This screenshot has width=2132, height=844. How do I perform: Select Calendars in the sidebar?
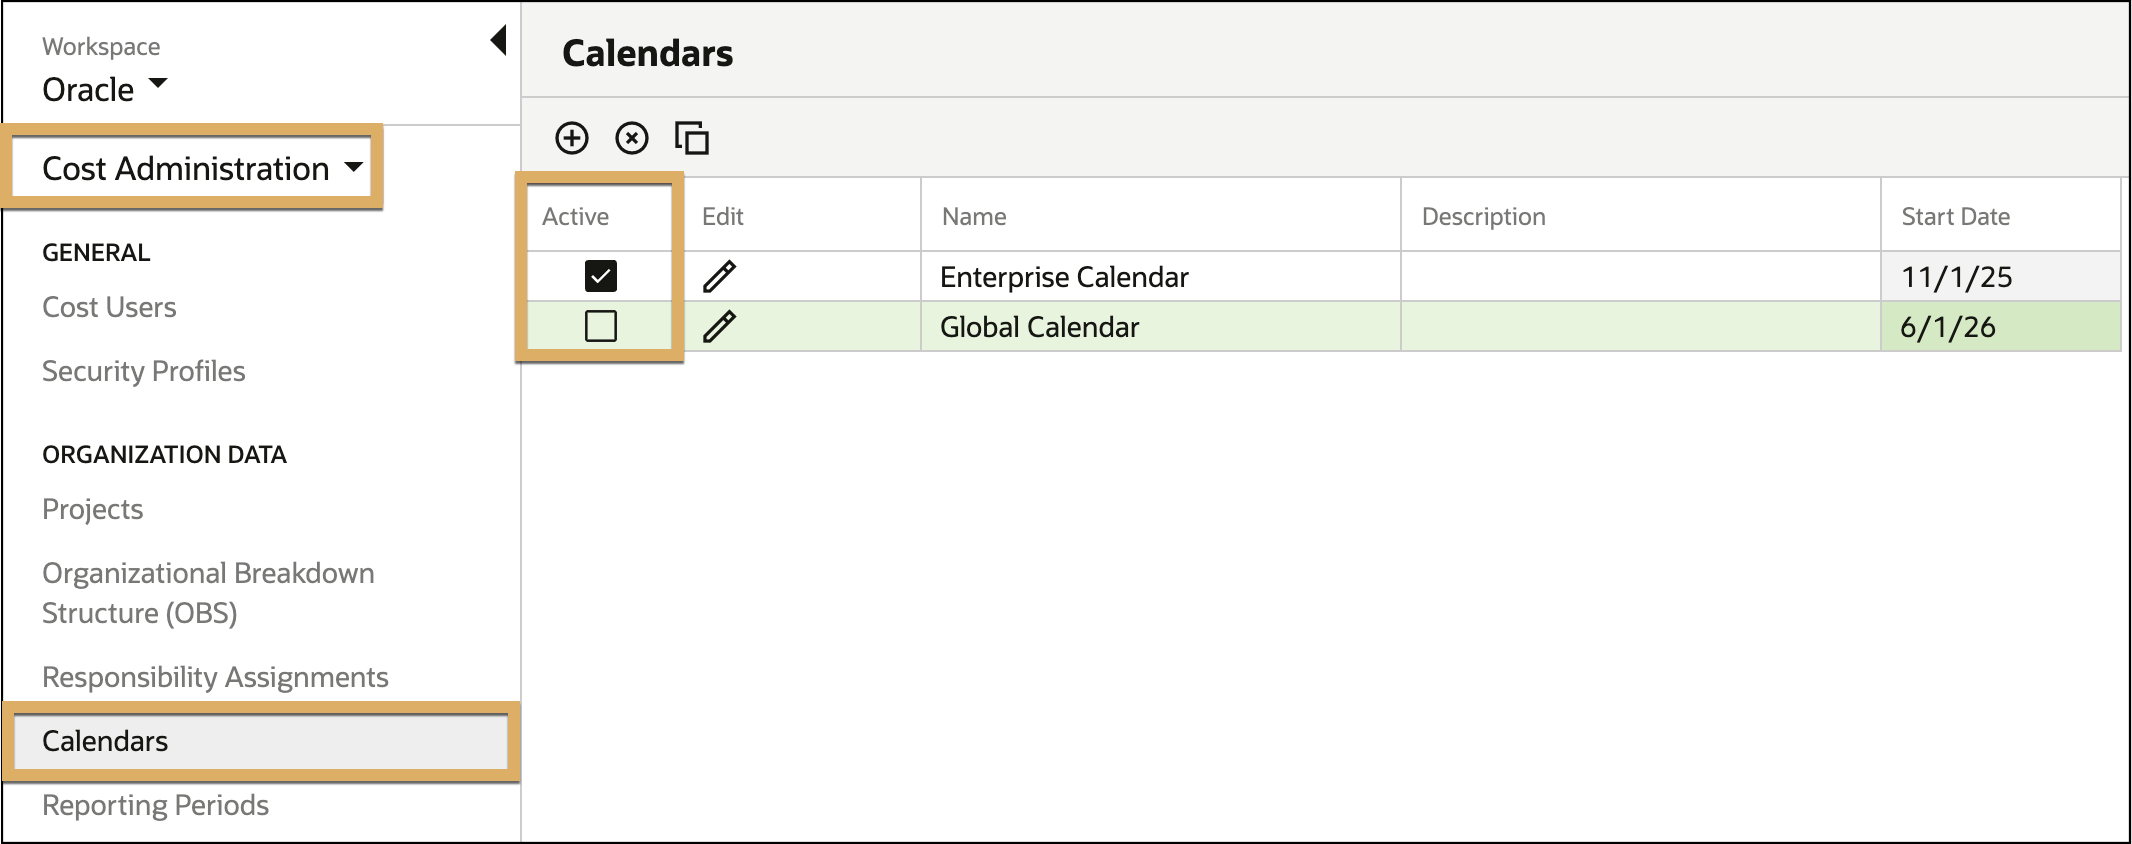click(x=262, y=741)
